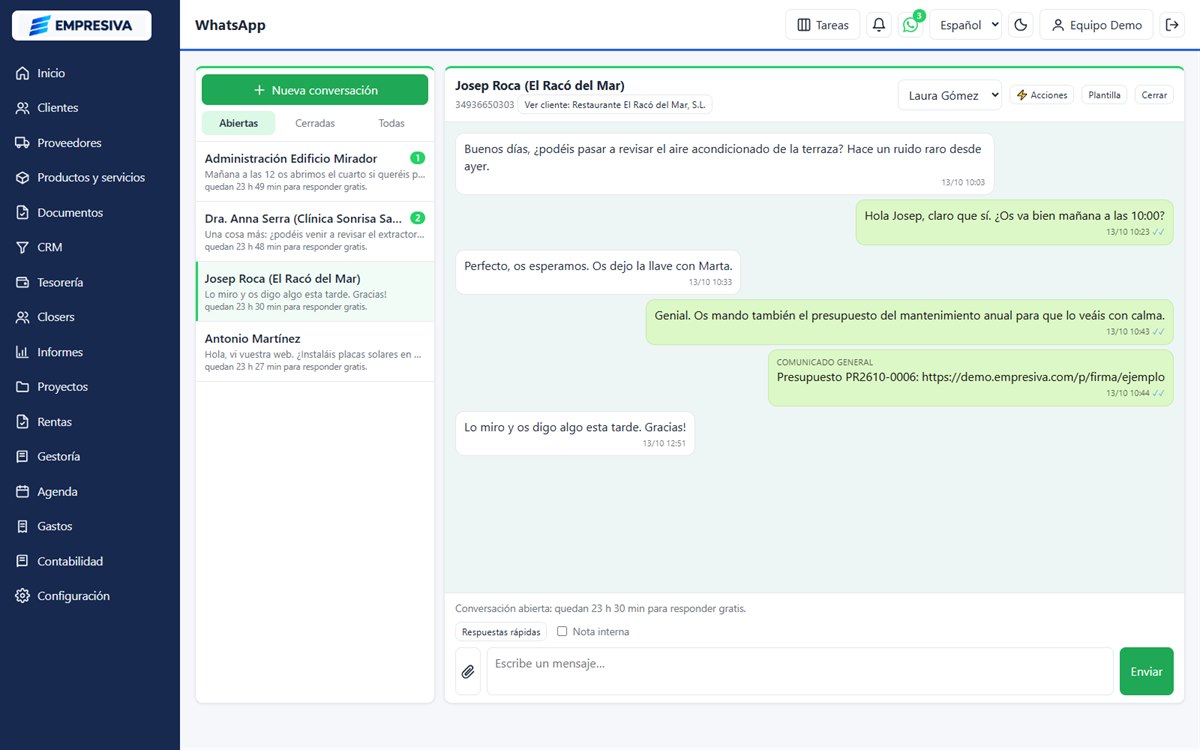The width and height of the screenshot is (1200, 750).
Task: Click the WhatsApp page title
Action: [x=230, y=25]
